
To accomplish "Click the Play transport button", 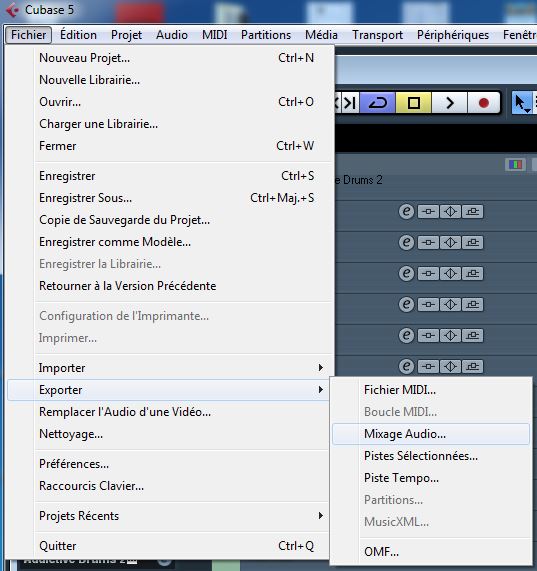I will click(x=450, y=103).
